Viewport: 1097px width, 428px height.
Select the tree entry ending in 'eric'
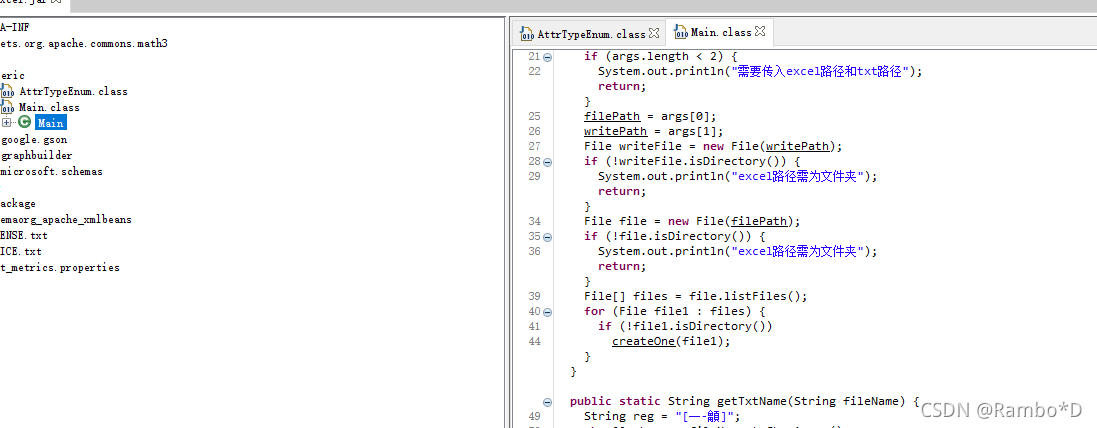[13, 76]
